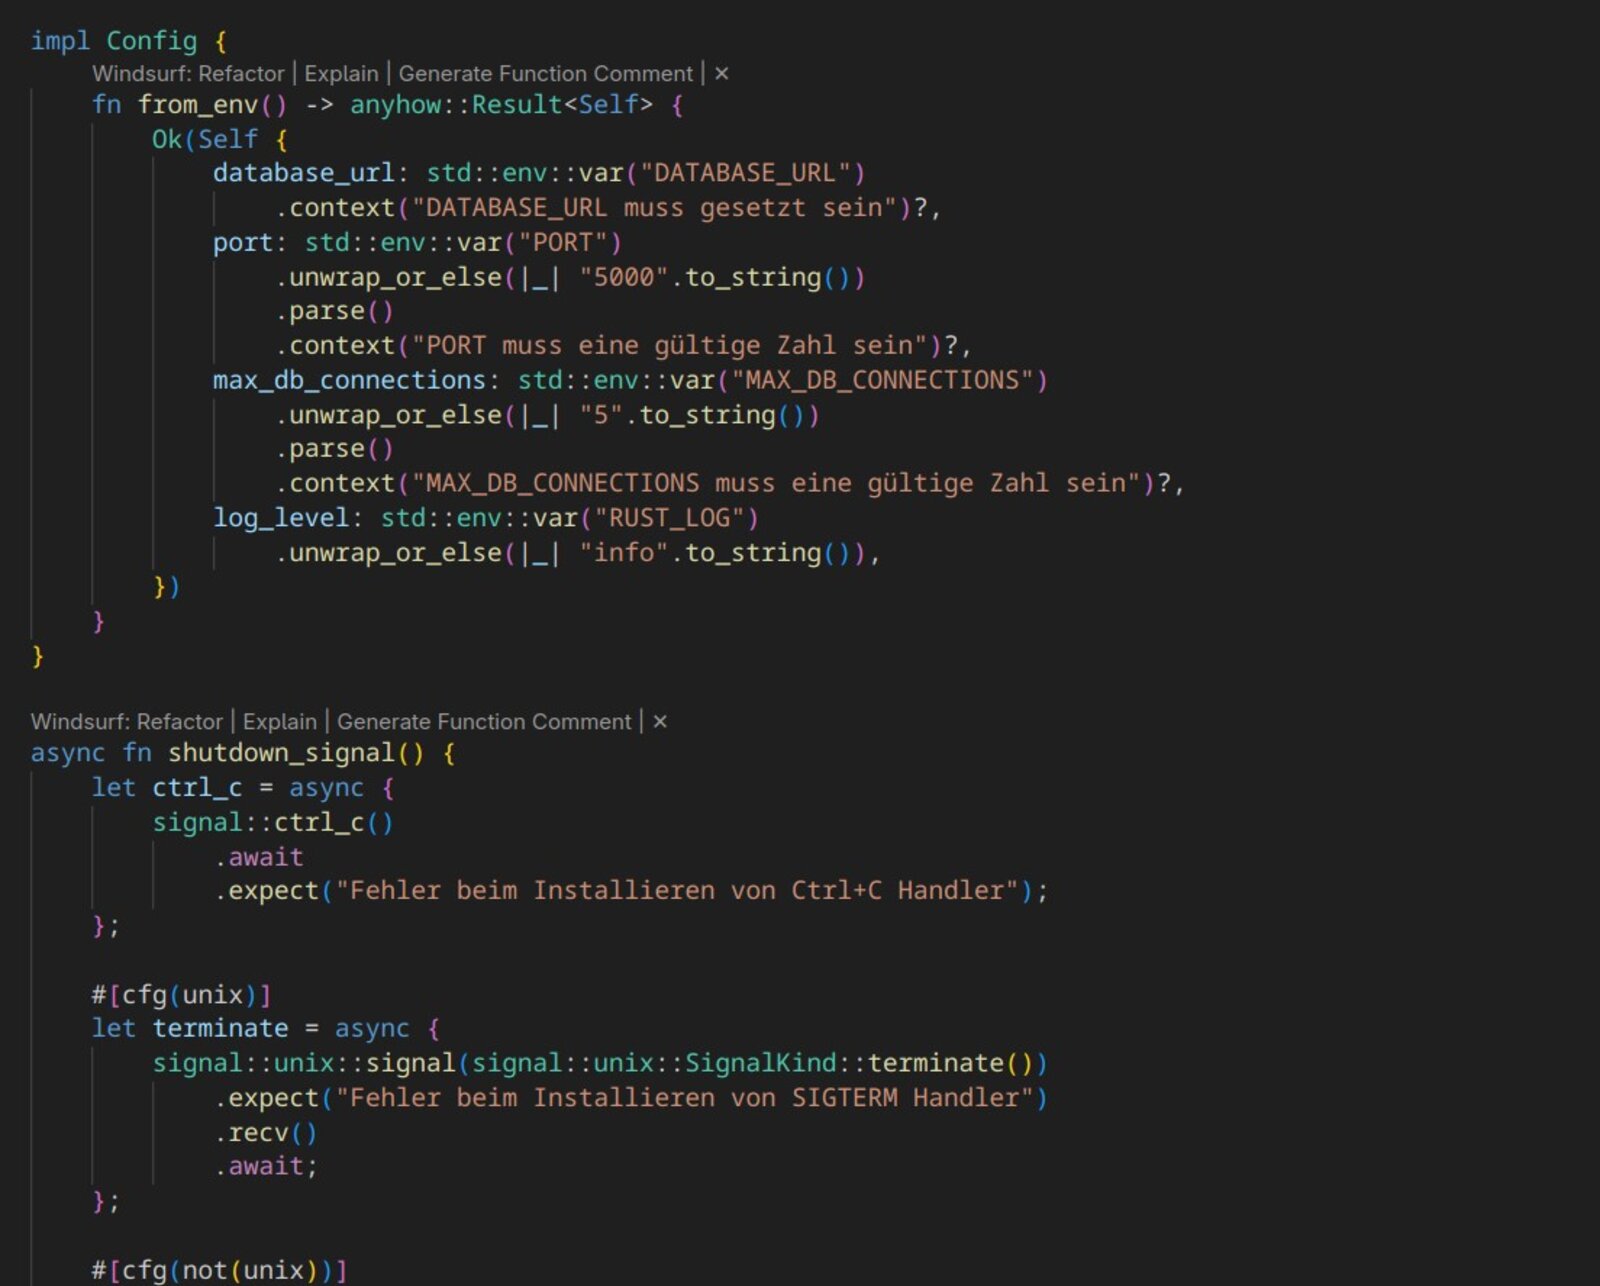Click the from_env function name

[x=198, y=105]
